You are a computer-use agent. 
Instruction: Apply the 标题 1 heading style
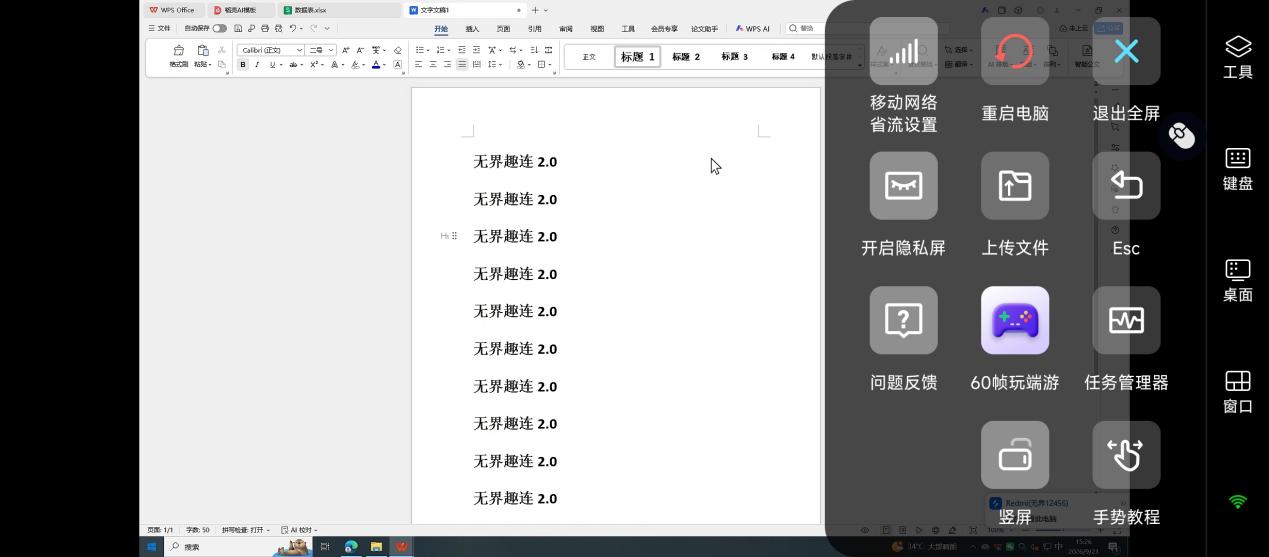tap(637, 57)
